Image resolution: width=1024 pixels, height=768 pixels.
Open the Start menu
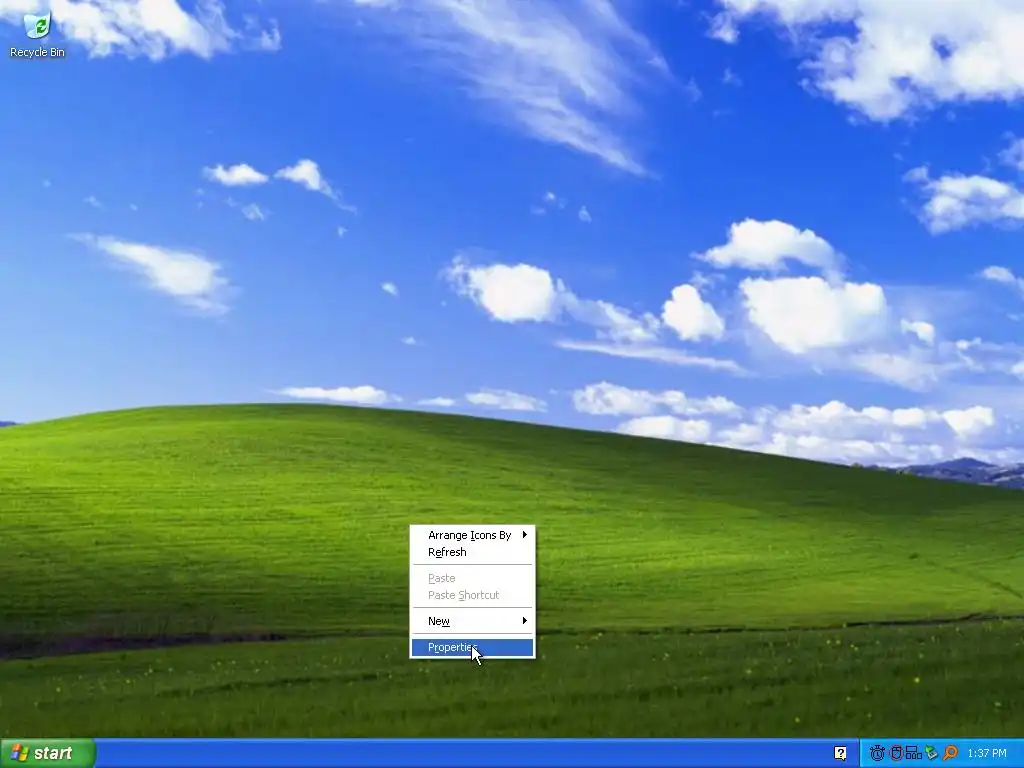coord(48,753)
